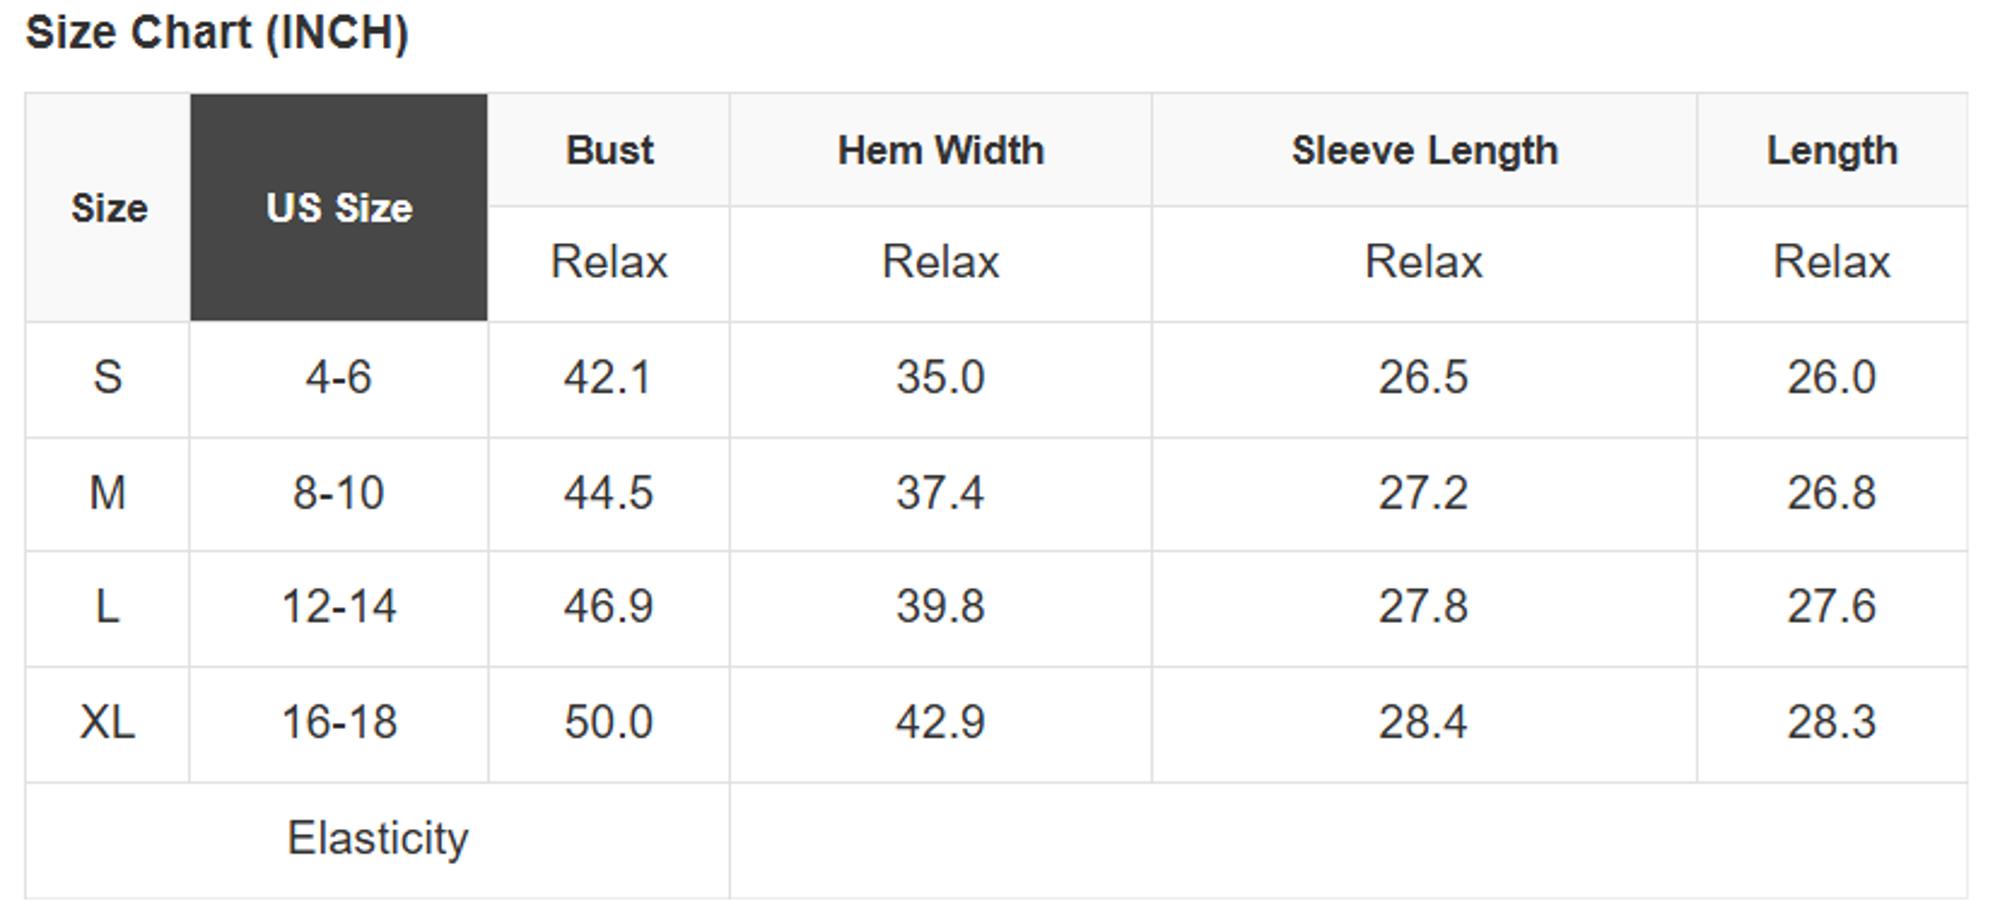Select the Size column header
The image size is (2000, 902).
[109, 208]
